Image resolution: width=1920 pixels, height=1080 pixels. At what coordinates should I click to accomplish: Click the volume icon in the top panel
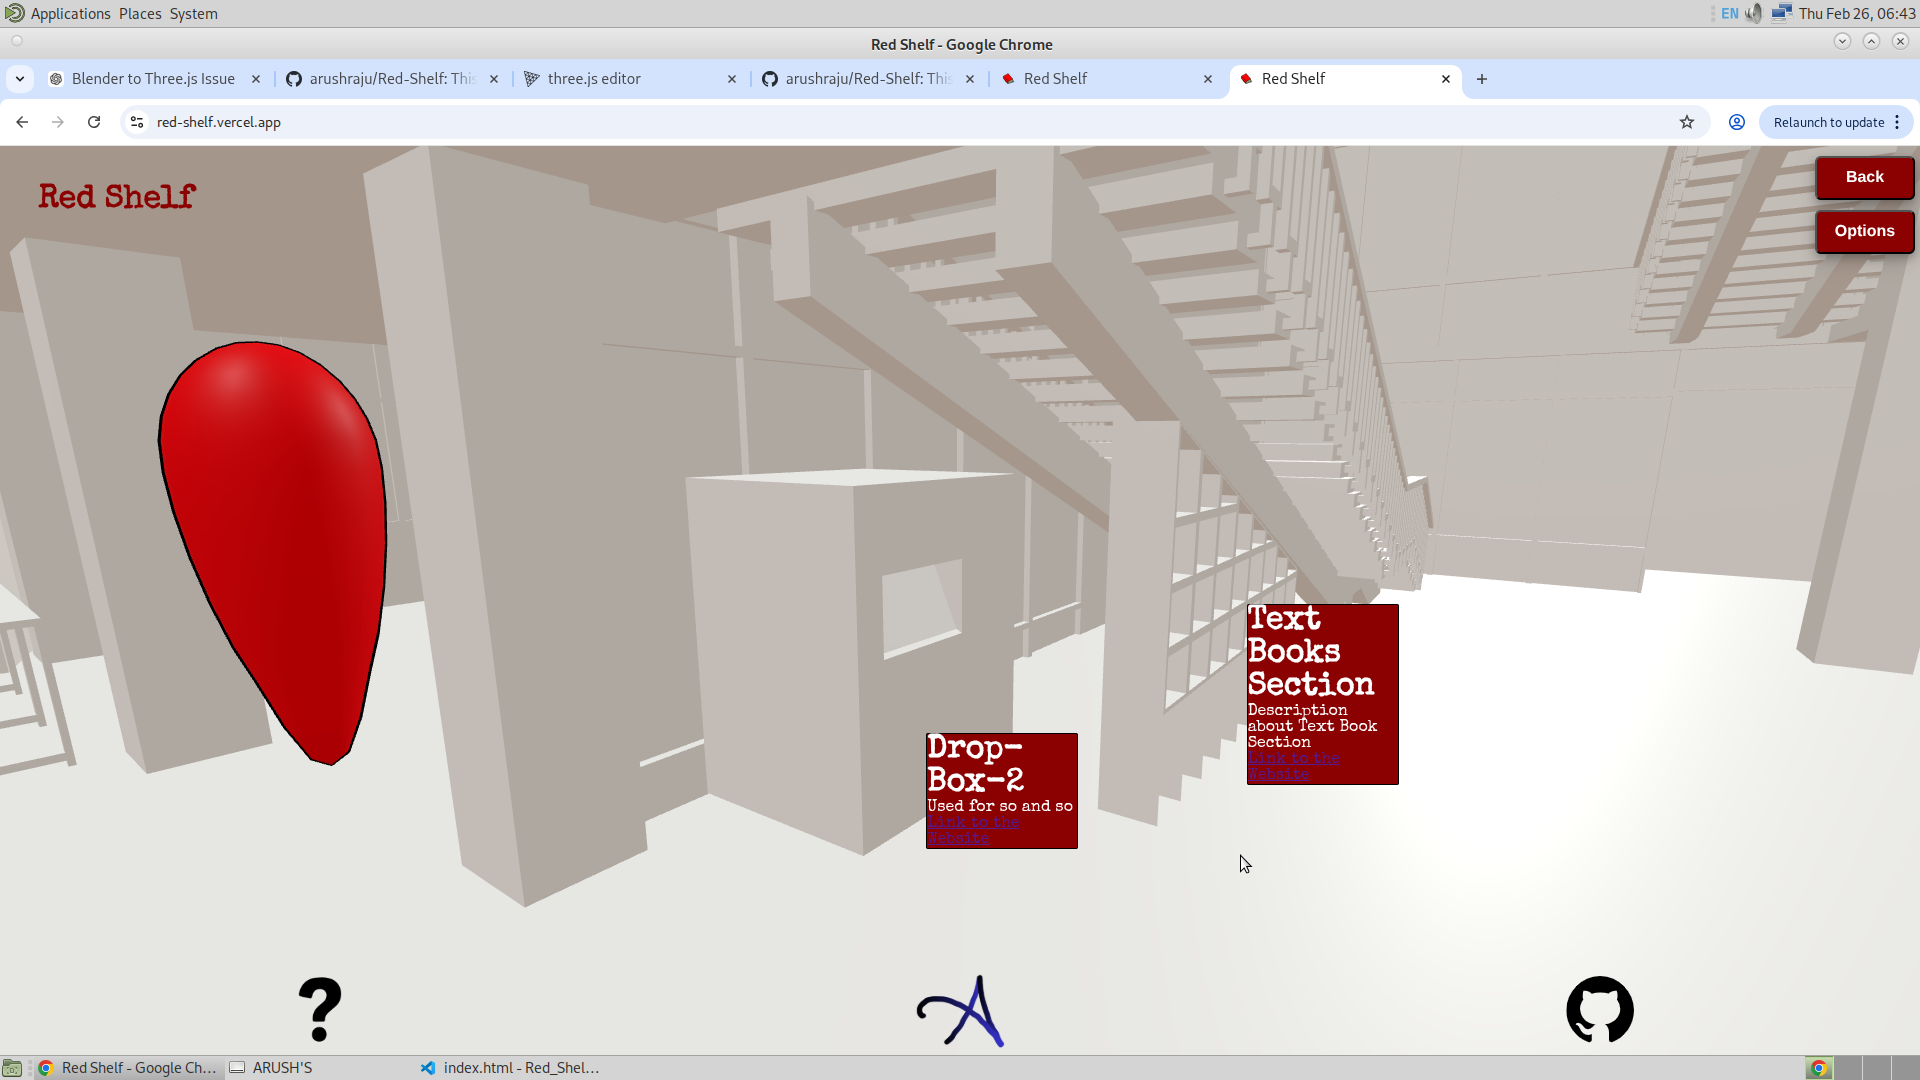[1755, 13]
